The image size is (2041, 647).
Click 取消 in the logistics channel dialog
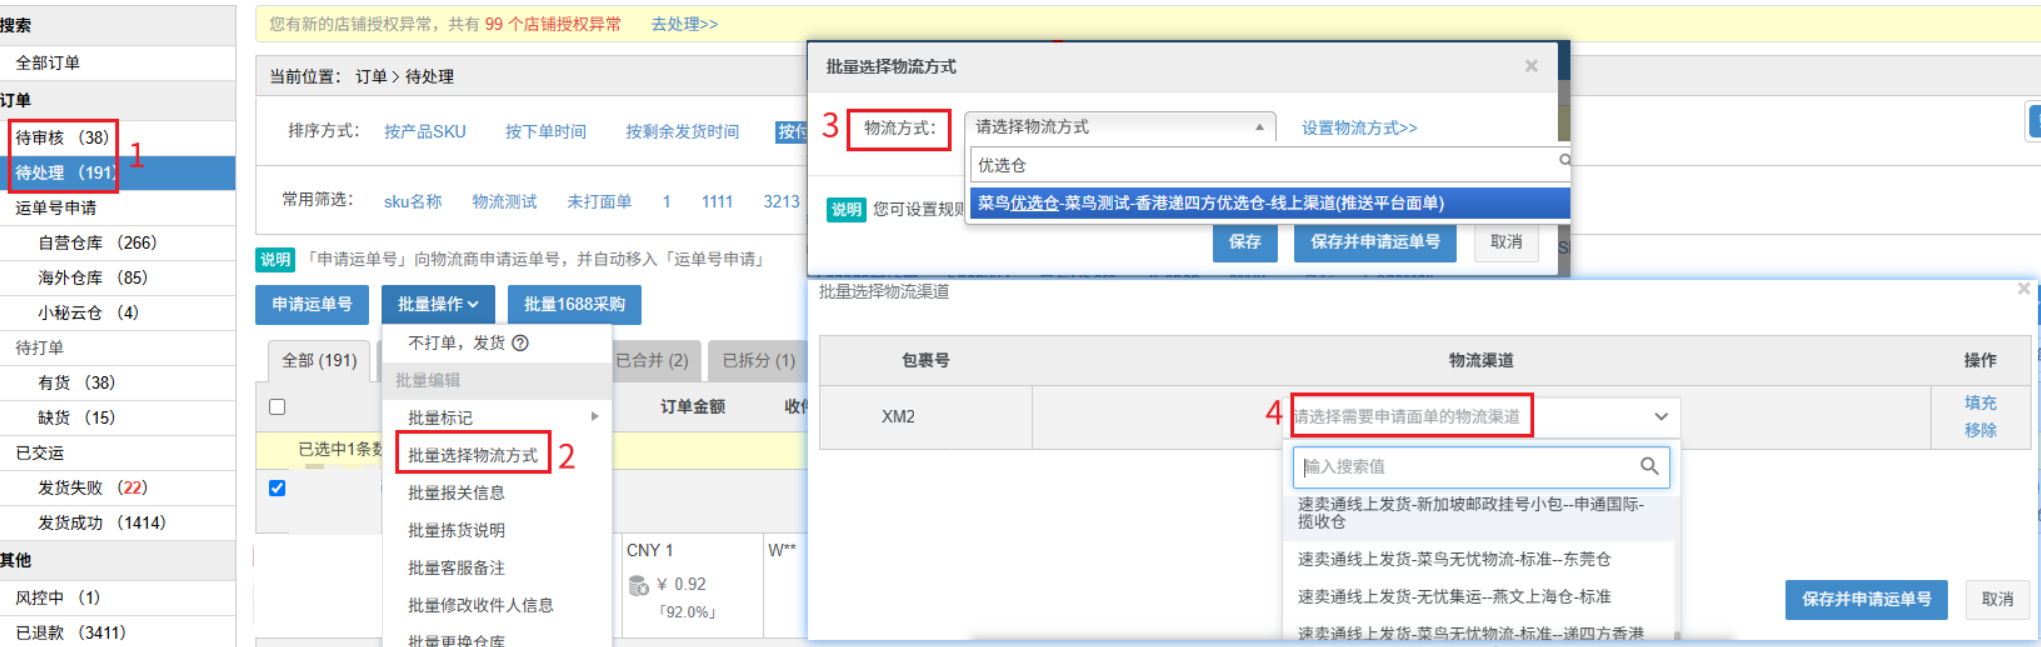1997,599
